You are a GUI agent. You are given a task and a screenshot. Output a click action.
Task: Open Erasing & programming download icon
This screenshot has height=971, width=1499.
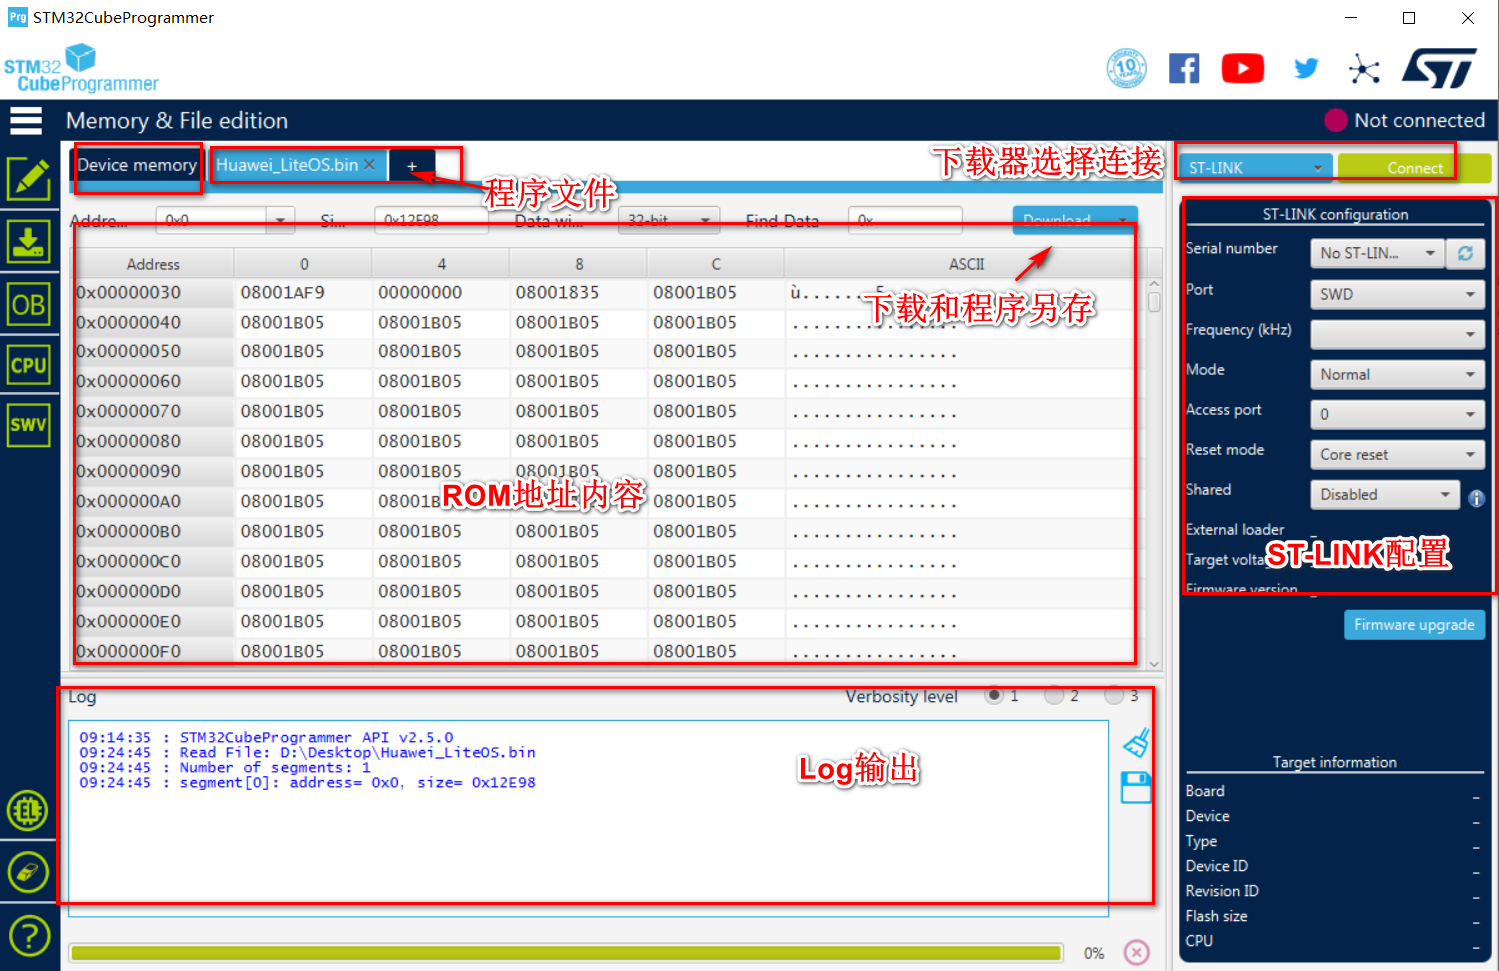pyautogui.click(x=29, y=241)
